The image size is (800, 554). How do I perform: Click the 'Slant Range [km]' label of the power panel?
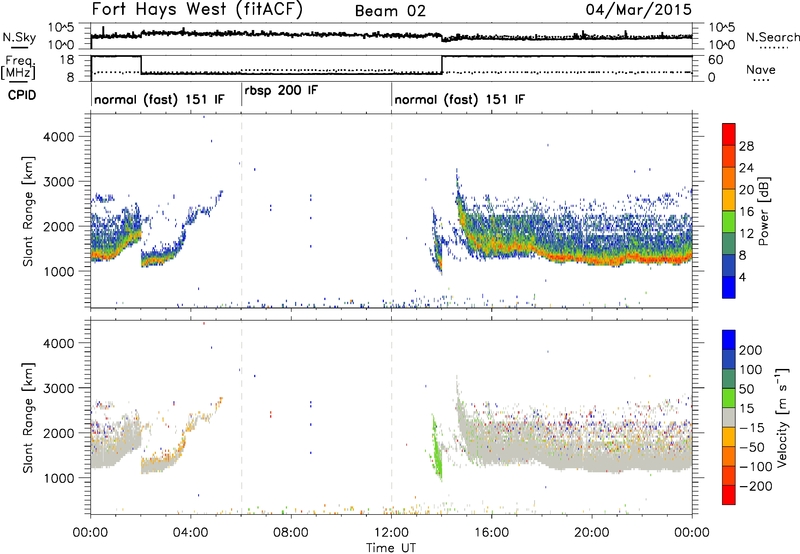pos(28,211)
